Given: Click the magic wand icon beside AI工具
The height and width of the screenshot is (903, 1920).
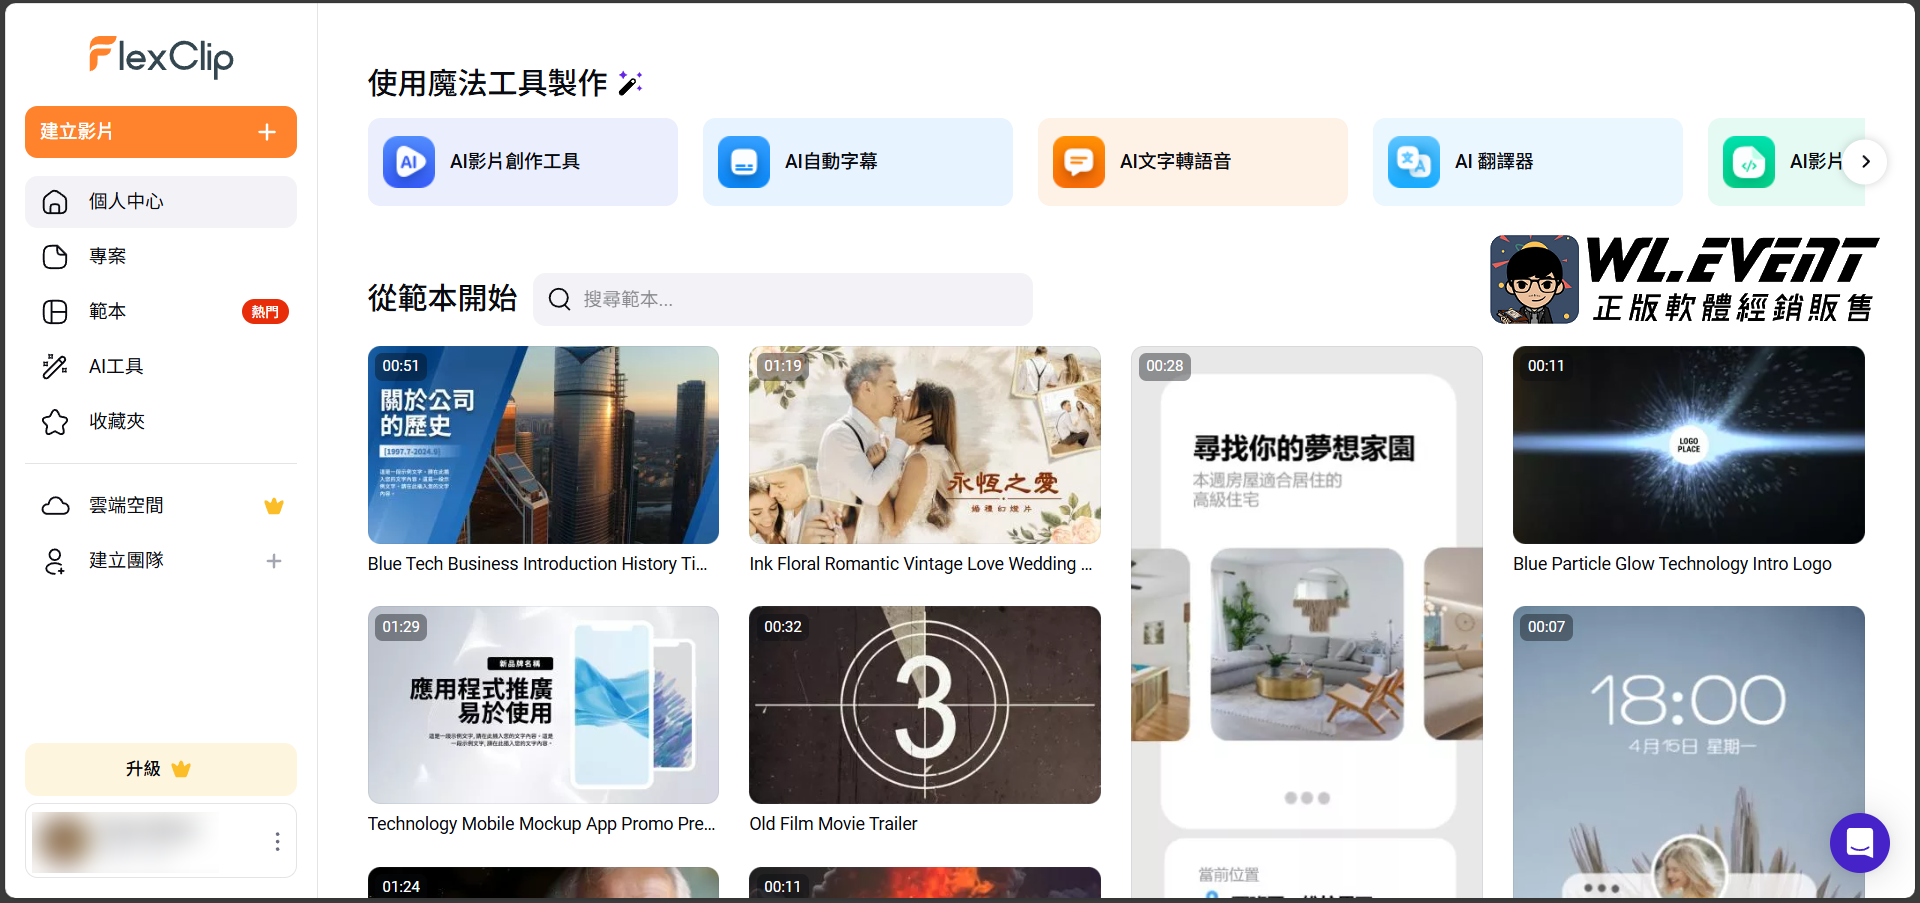Looking at the screenshot, I should coord(55,367).
